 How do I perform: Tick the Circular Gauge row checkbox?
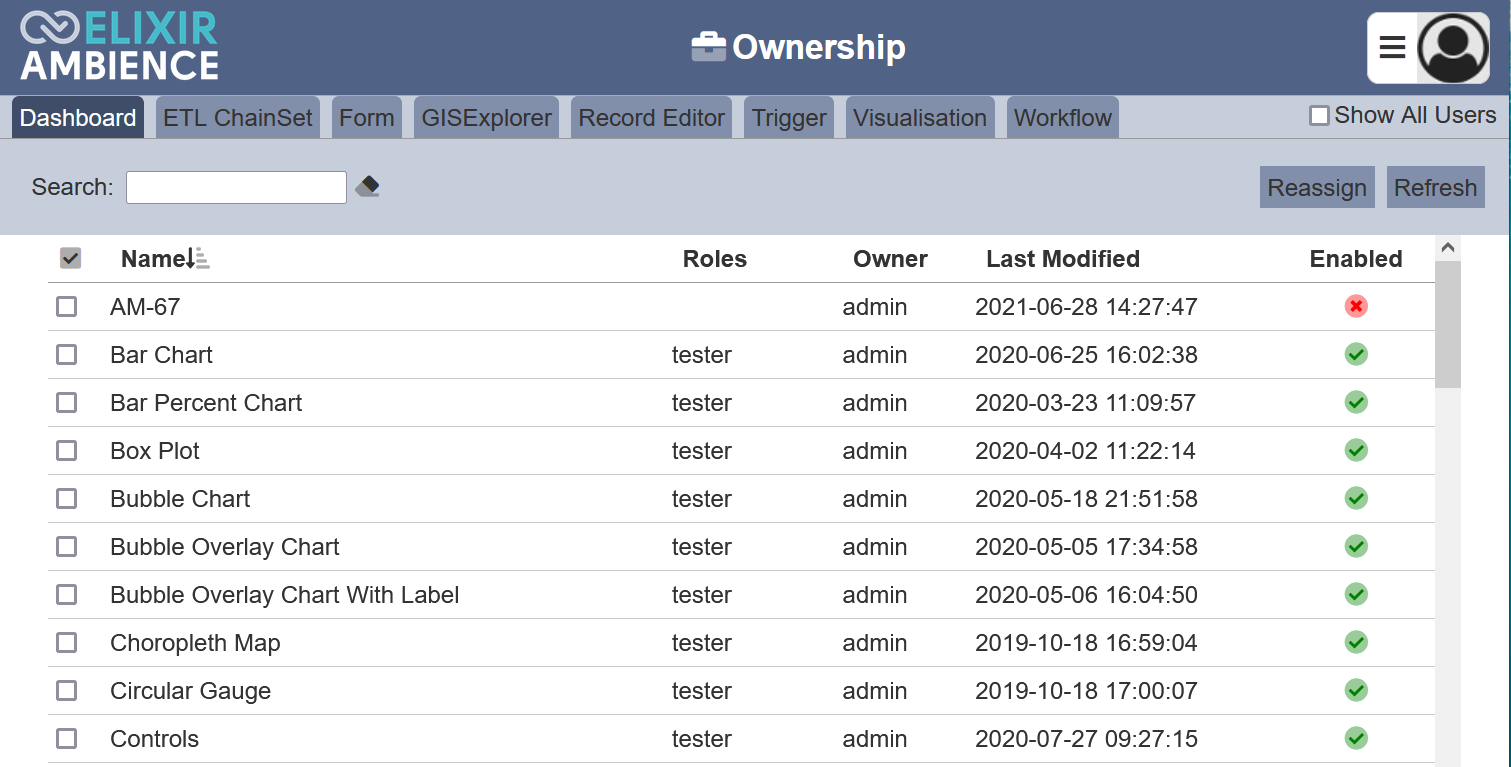[x=66, y=690]
